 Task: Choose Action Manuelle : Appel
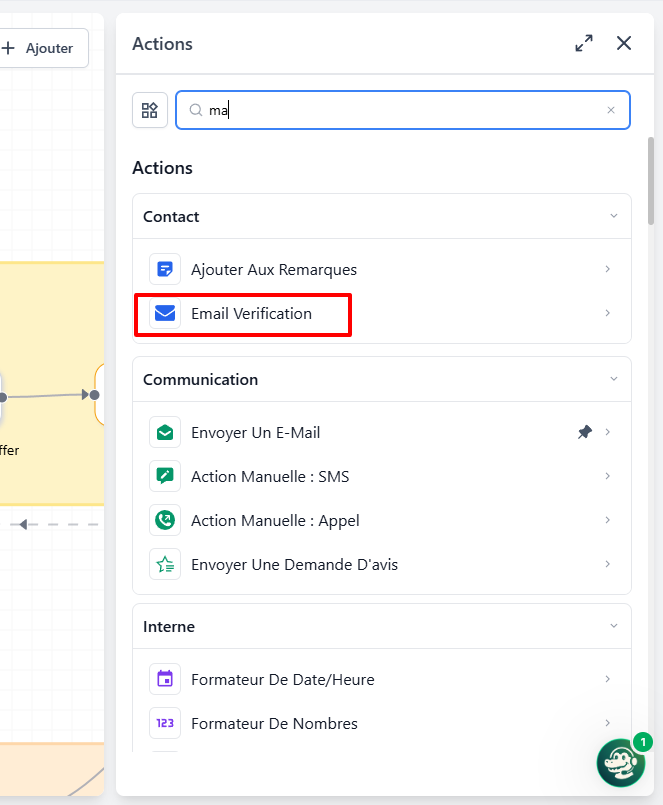click(x=382, y=520)
